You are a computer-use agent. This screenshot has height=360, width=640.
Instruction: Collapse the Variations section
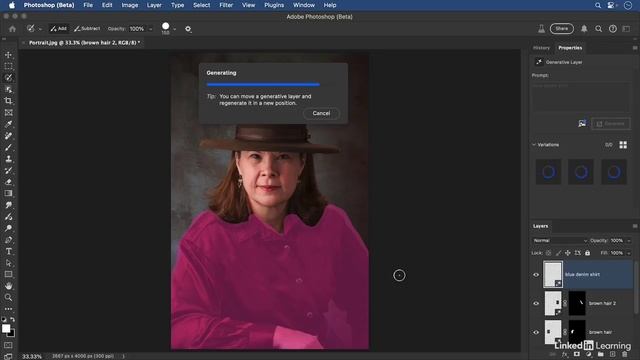534,145
